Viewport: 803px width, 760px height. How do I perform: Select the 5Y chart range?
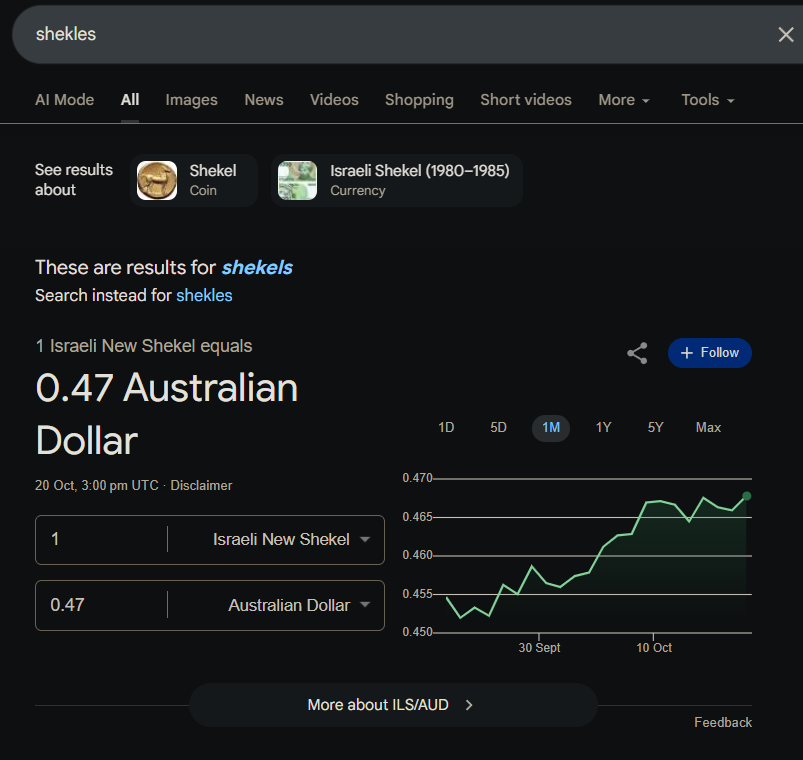656,428
